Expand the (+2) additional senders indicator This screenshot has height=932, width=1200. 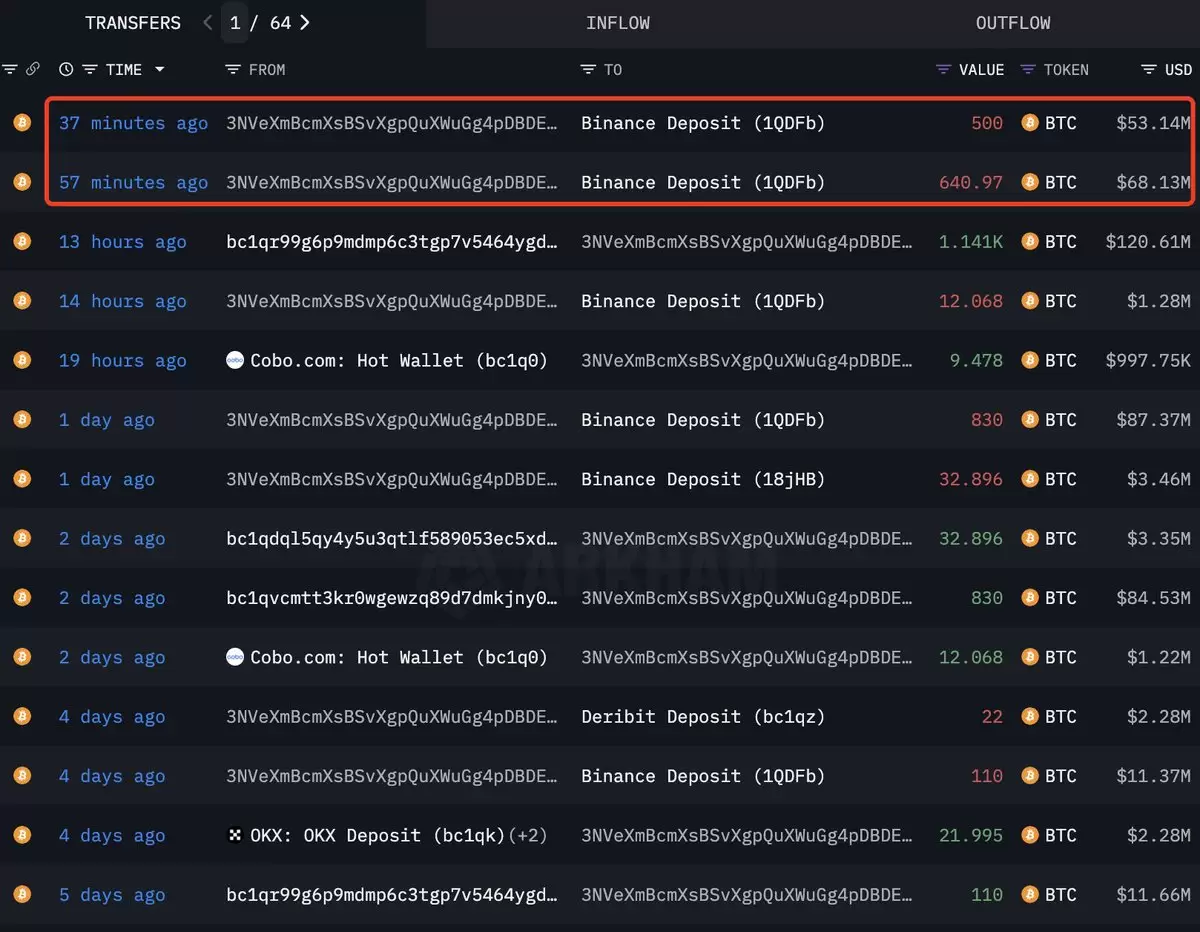(528, 836)
